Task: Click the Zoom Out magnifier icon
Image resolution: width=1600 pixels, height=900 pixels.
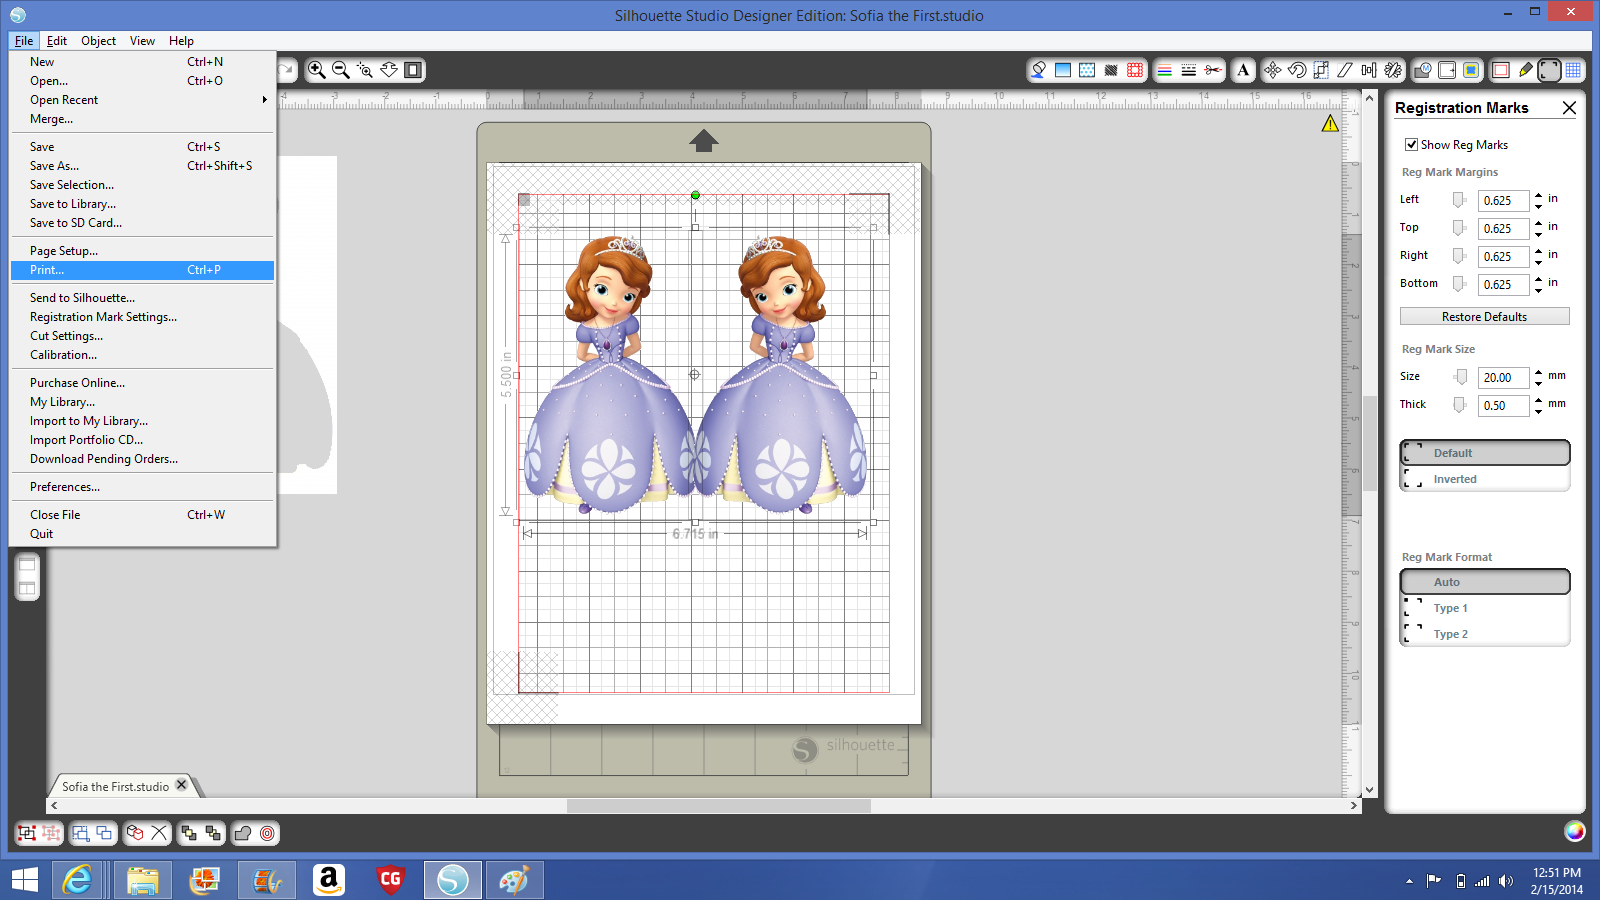Action: point(341,70)
